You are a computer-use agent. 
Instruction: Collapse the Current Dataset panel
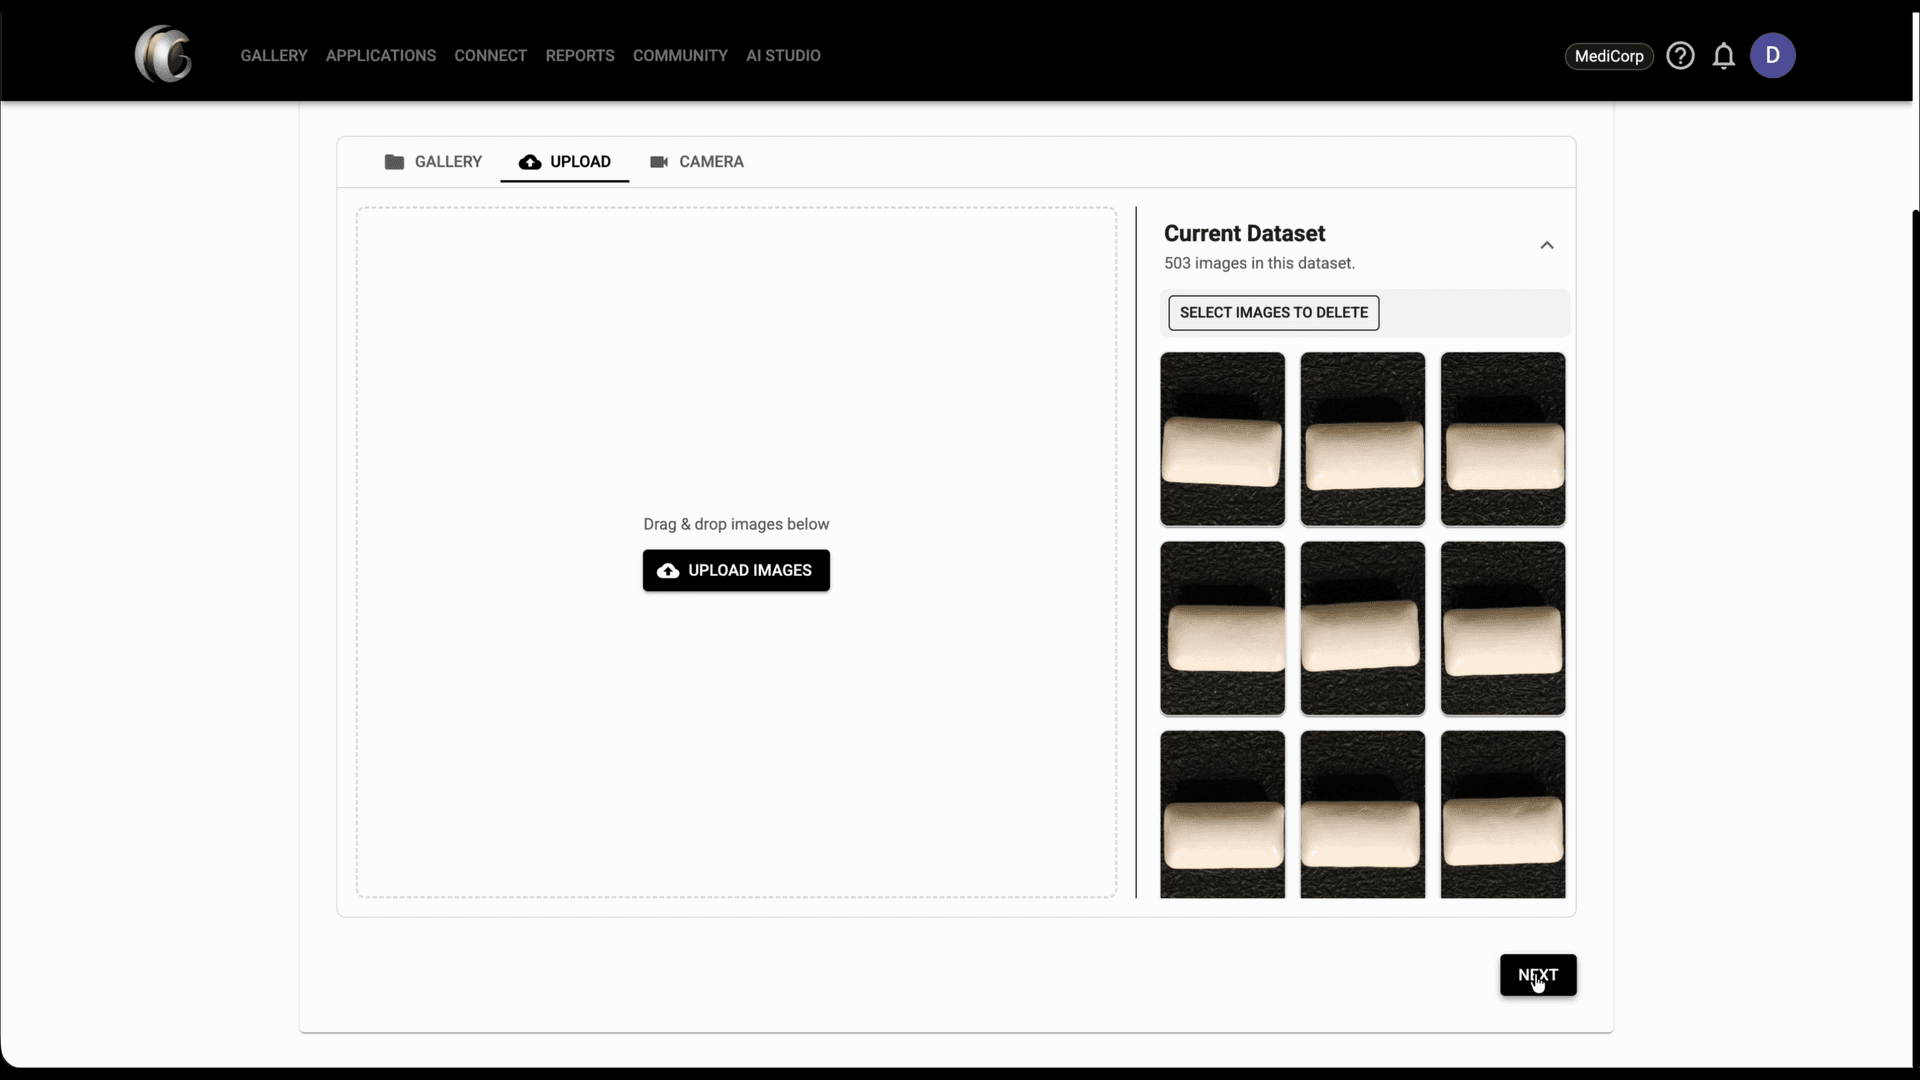(x=1546, y=245)
